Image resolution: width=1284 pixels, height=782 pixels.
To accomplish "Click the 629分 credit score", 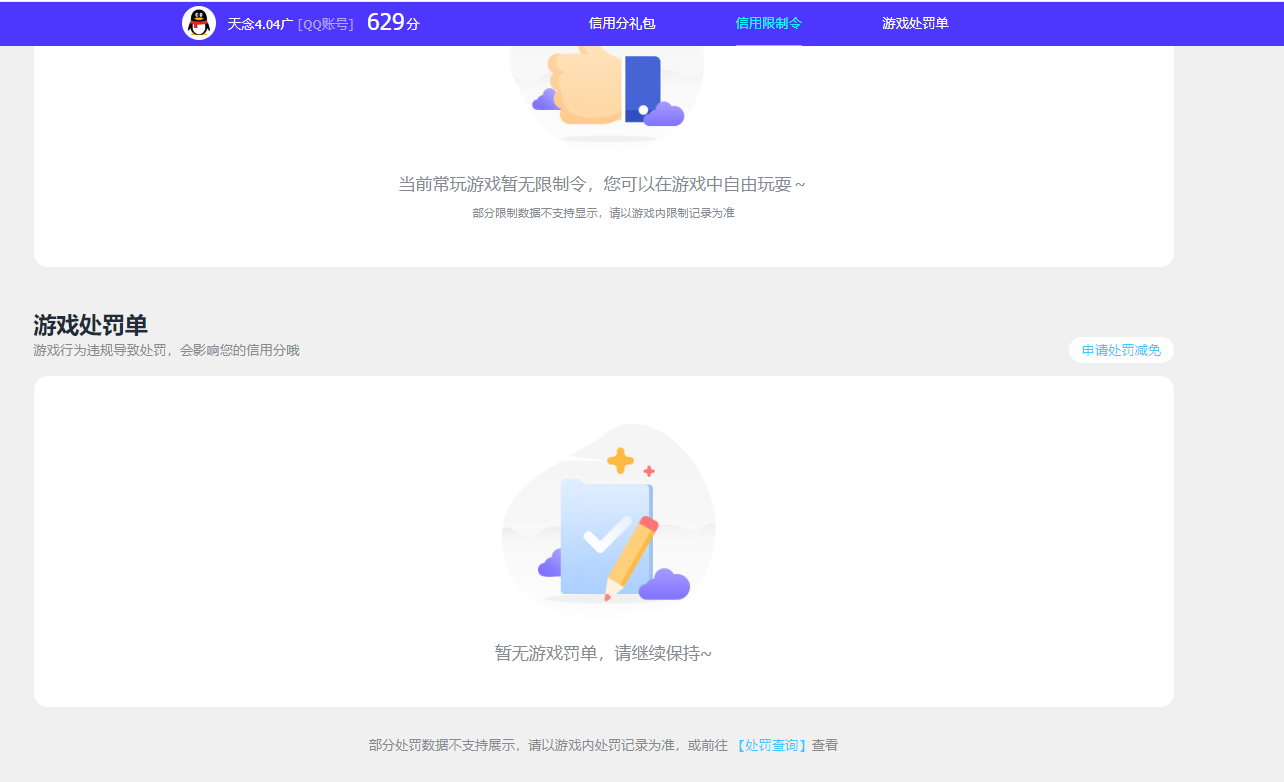I will point(390,20).
